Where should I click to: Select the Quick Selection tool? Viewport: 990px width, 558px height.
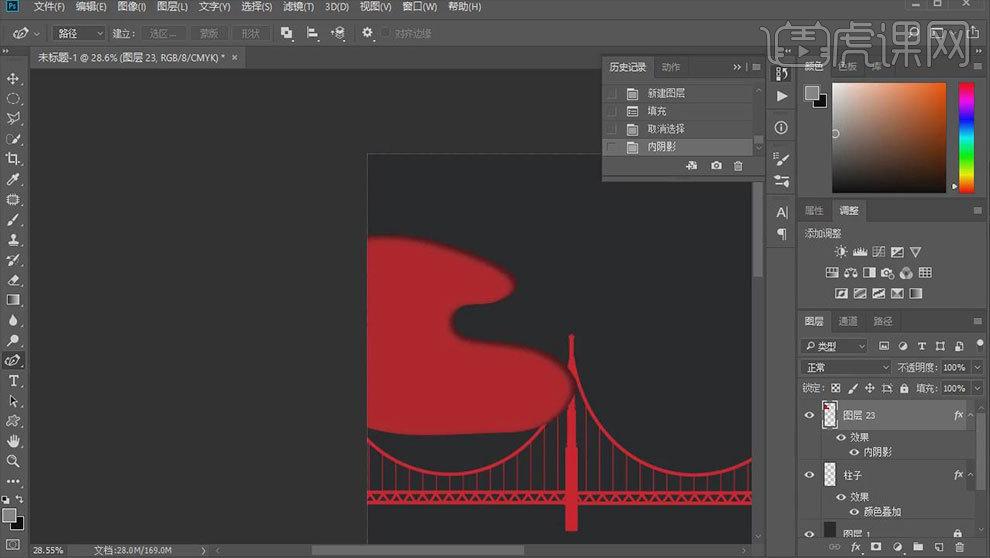coord(13,139)
